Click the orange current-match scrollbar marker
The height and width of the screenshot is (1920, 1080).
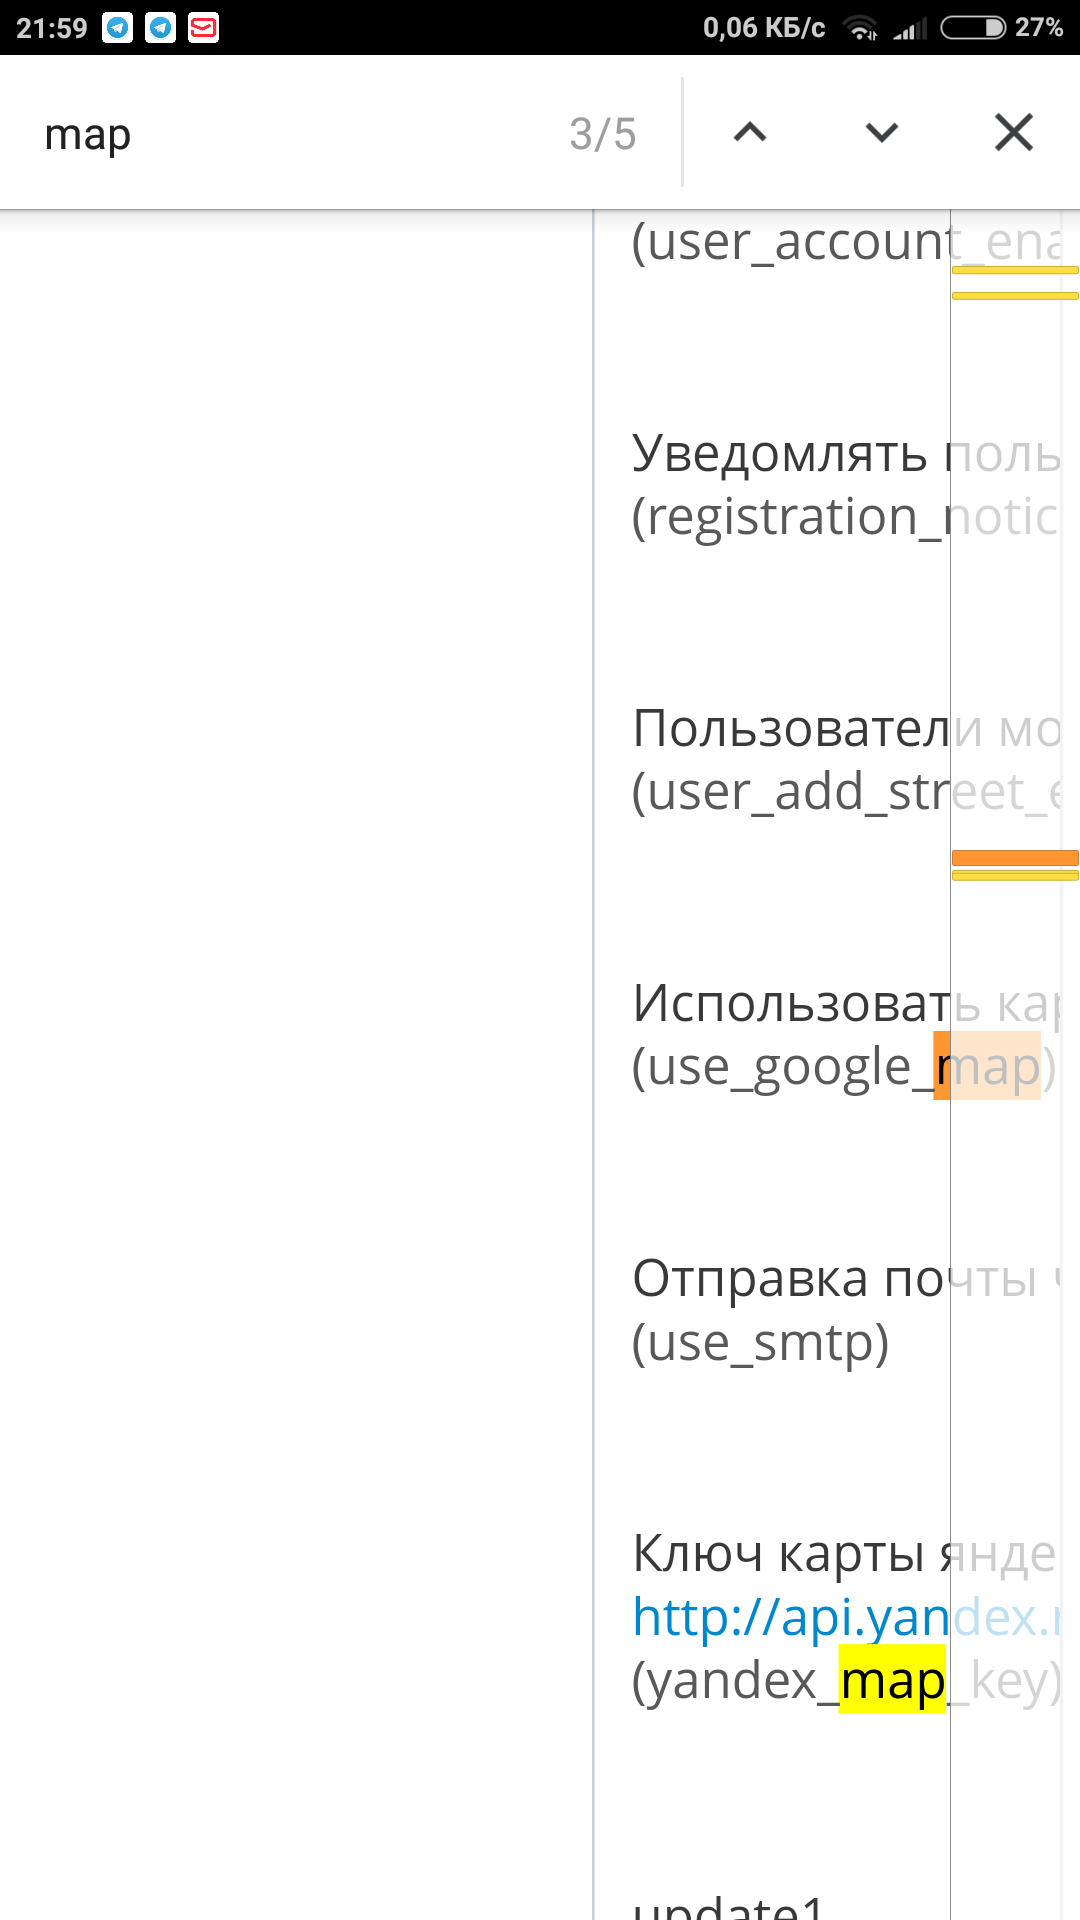coord(1015,858)
